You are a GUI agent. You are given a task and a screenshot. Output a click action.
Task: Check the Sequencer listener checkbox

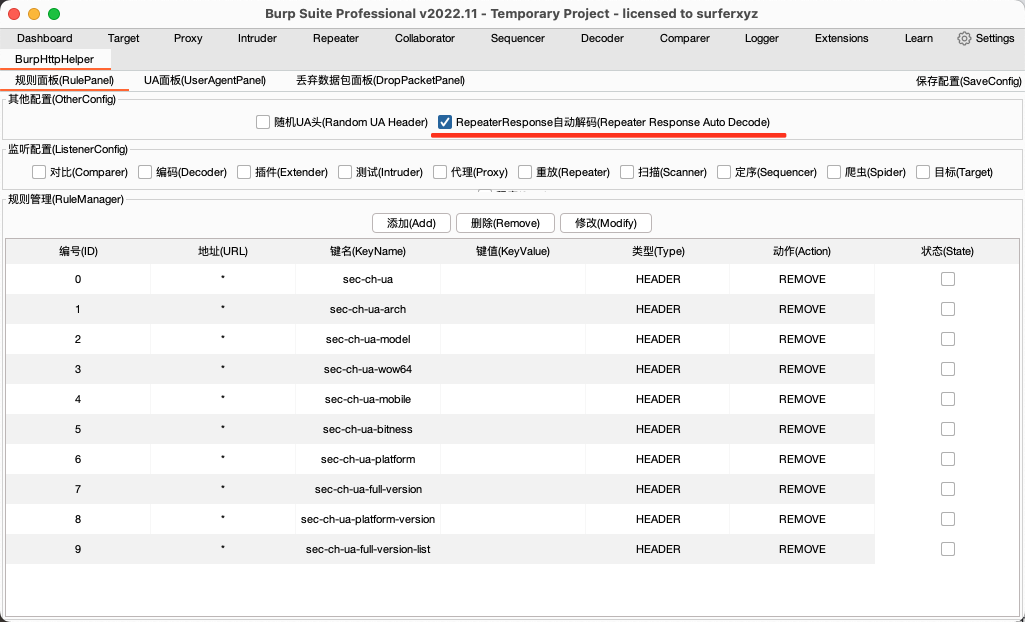click(x=724, y=172)
